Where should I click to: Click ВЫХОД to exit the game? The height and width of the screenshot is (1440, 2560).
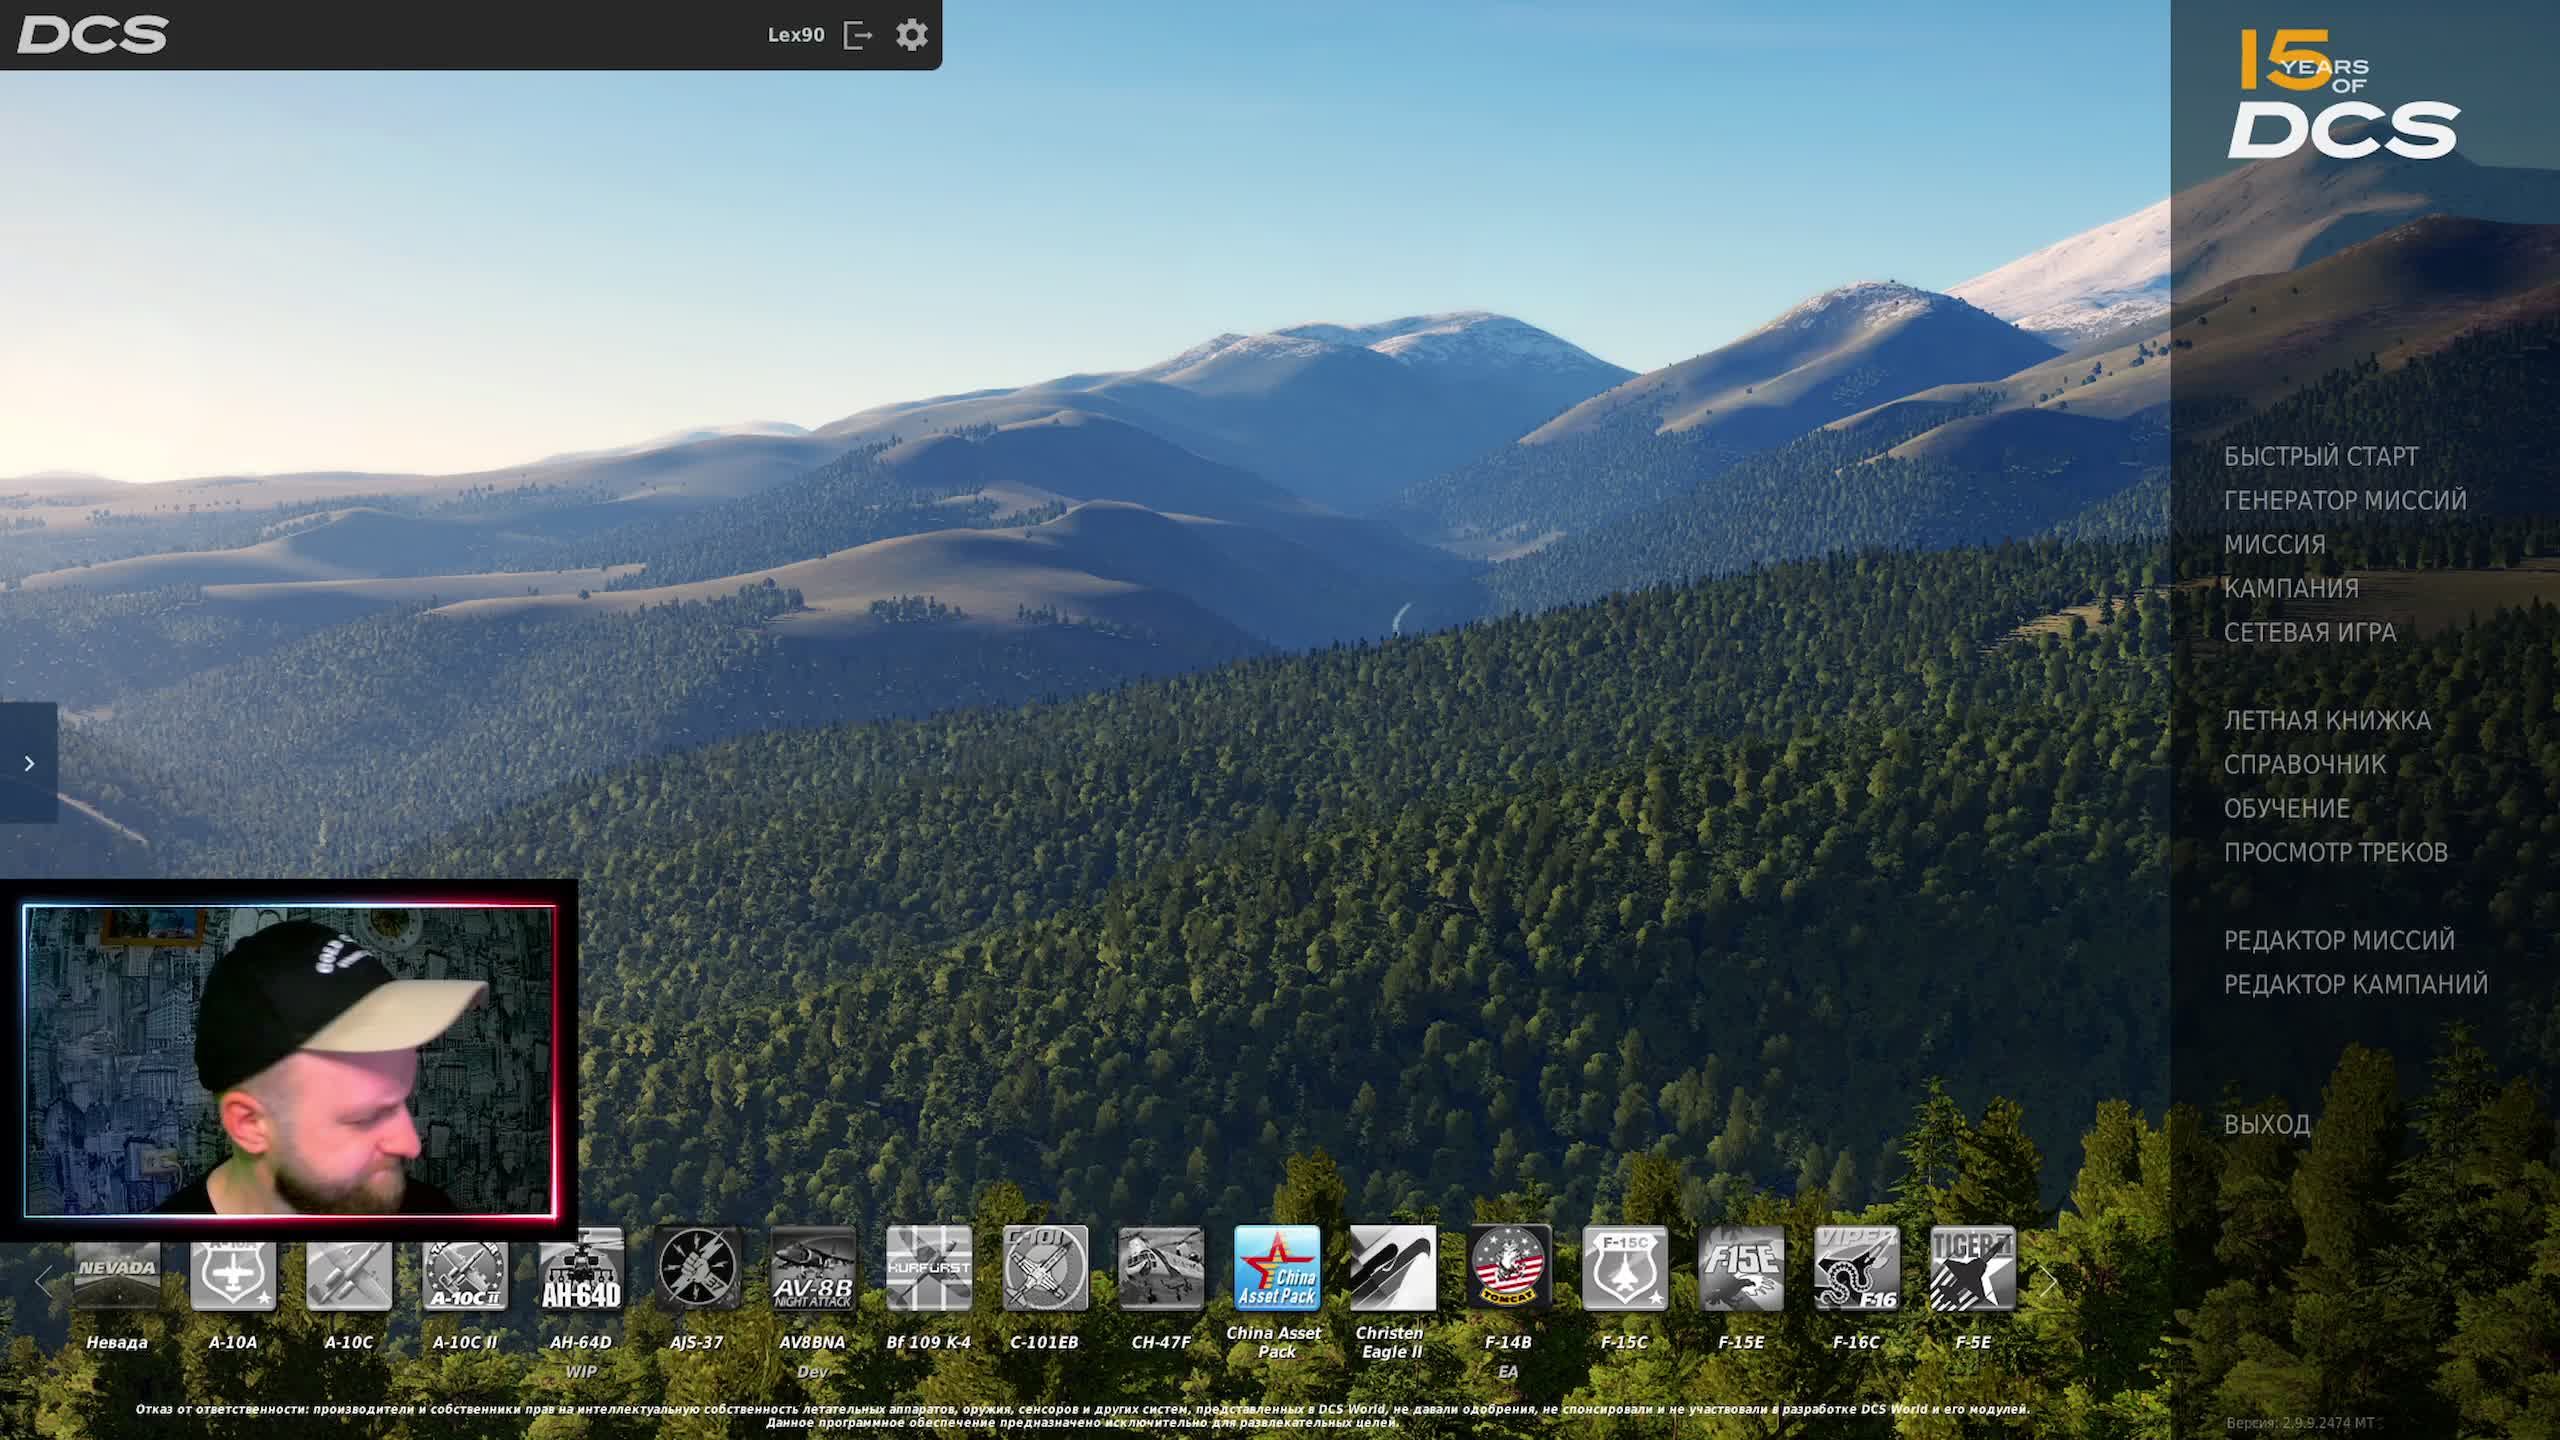pyautogui.click(x=2266, y=1124)
